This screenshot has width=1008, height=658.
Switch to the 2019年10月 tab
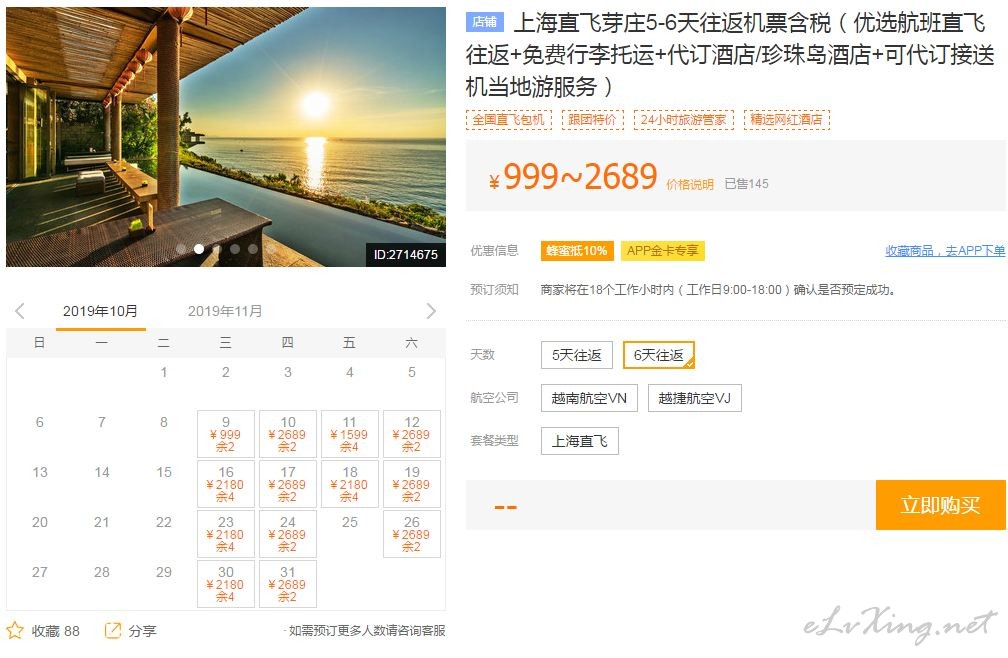click(x=100, y=311)
